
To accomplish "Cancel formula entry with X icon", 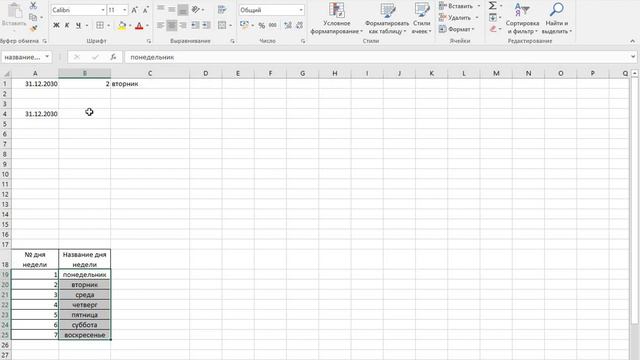I will pos(77,57).
